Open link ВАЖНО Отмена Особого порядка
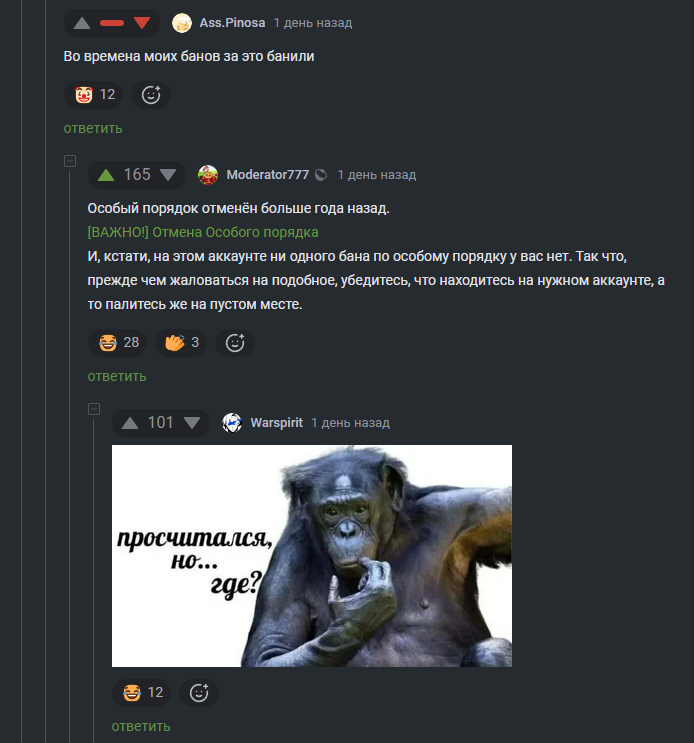Viewport: 694px width, 743px height. tap(203, 232)
